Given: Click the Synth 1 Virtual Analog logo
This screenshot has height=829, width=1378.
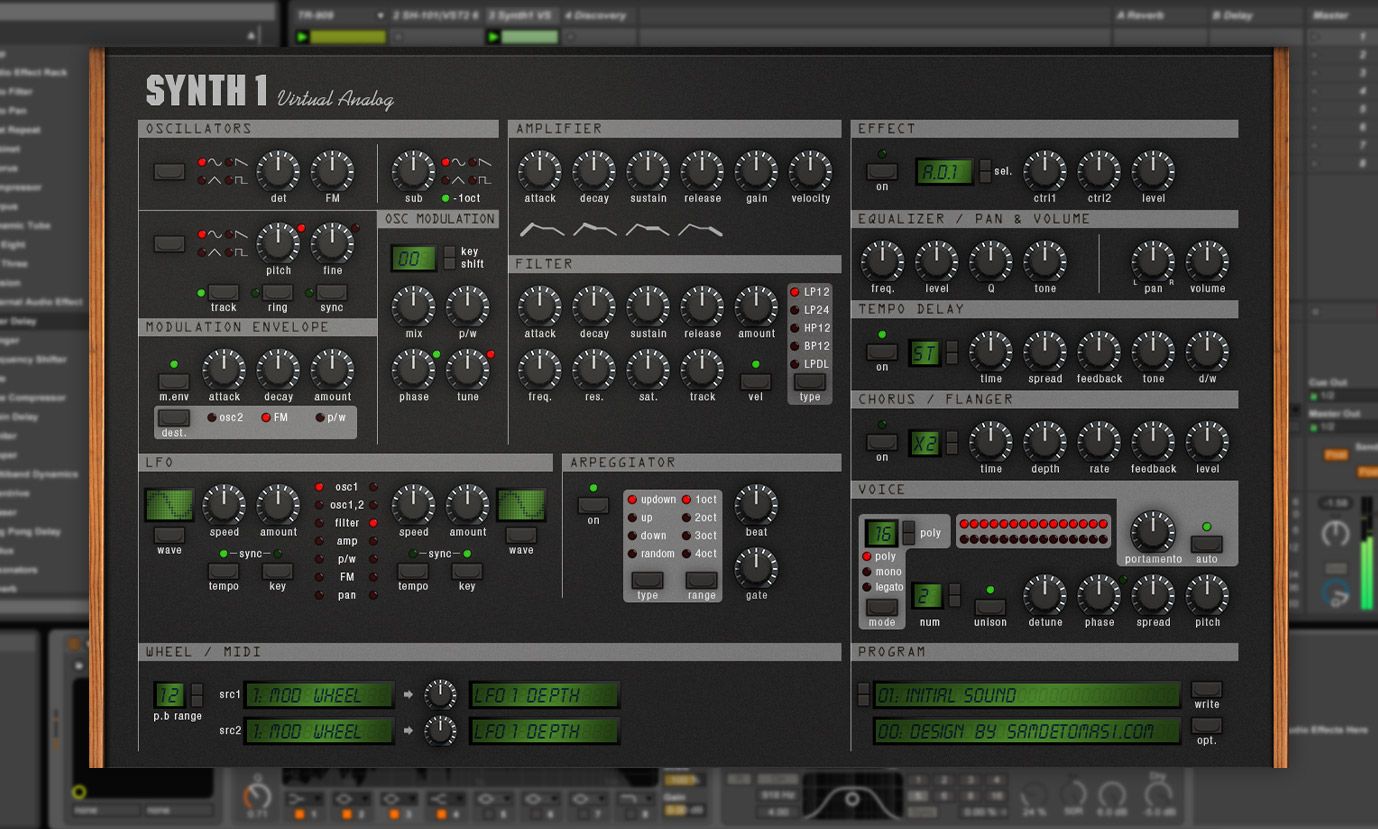Looking at the screenshot, I should (x=270, y=91).
